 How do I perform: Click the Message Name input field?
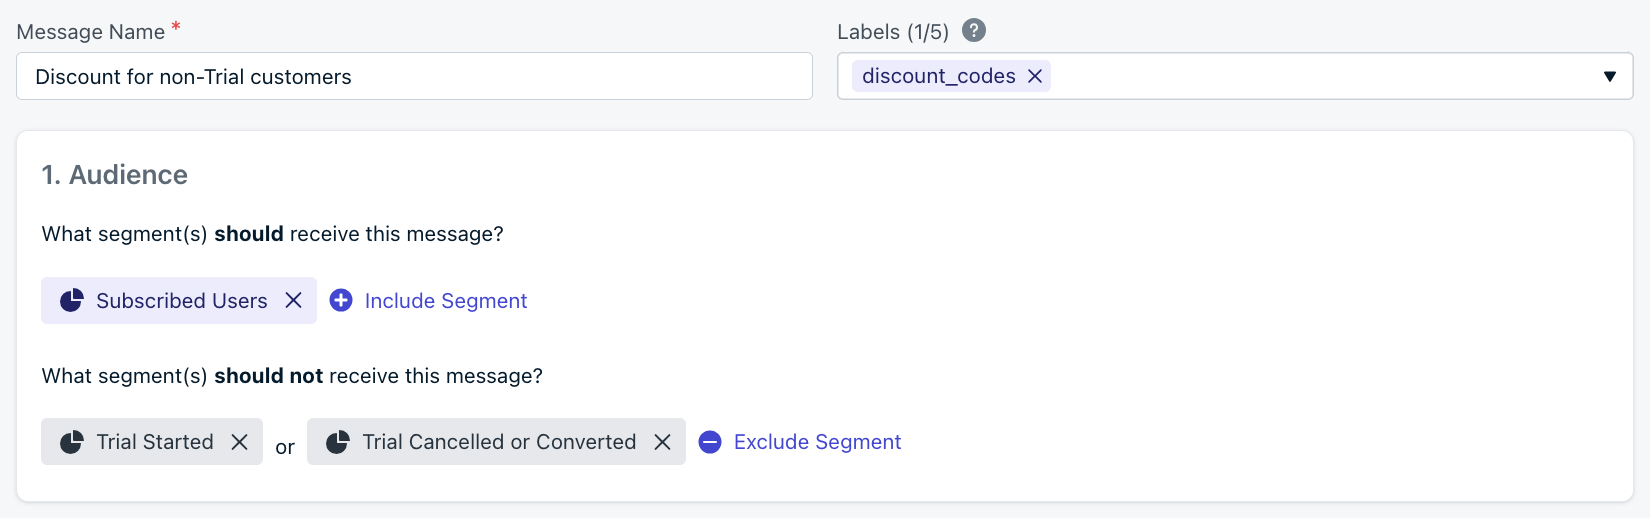tap(414, 76)
